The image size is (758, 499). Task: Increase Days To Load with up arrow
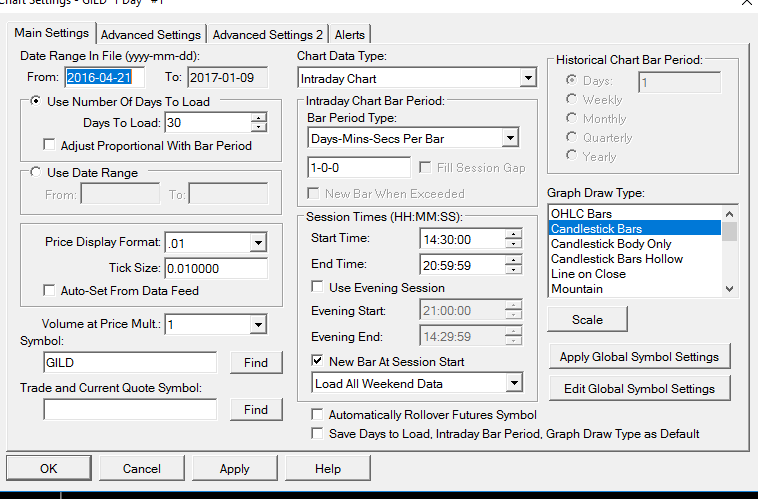coord(259,118)
